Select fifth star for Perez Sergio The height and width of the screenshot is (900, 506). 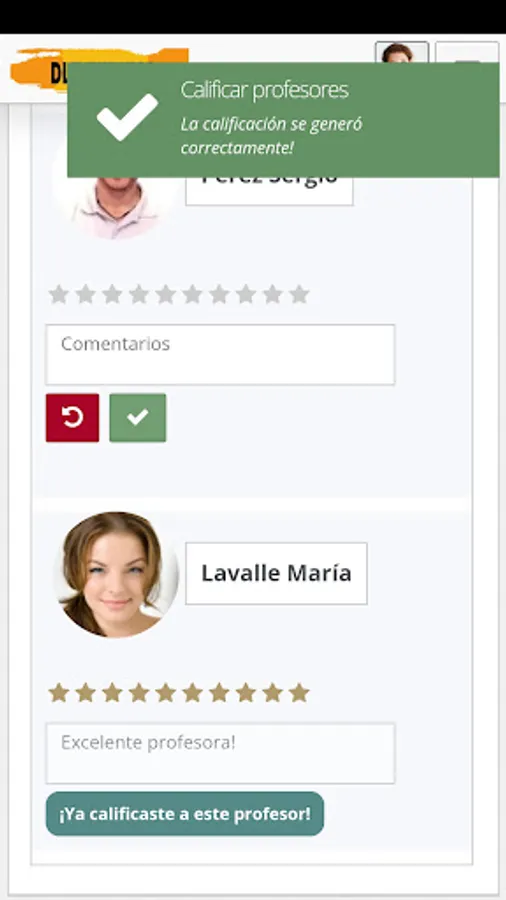(x=165, y=294)
